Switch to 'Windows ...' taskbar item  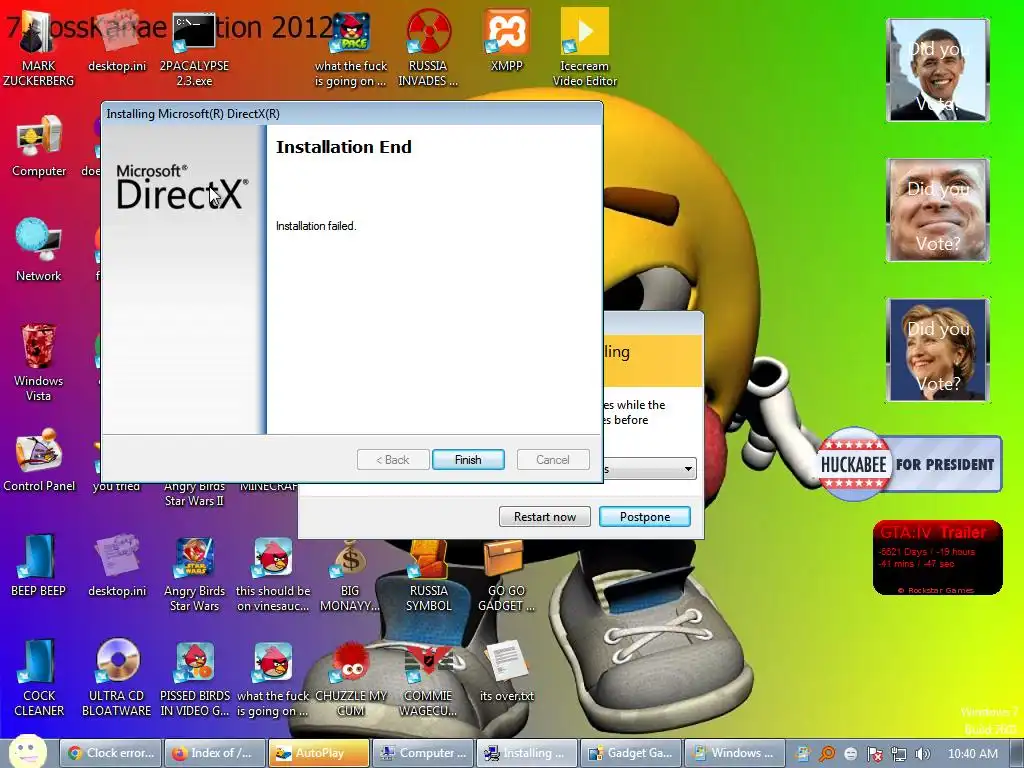point(735,753)
